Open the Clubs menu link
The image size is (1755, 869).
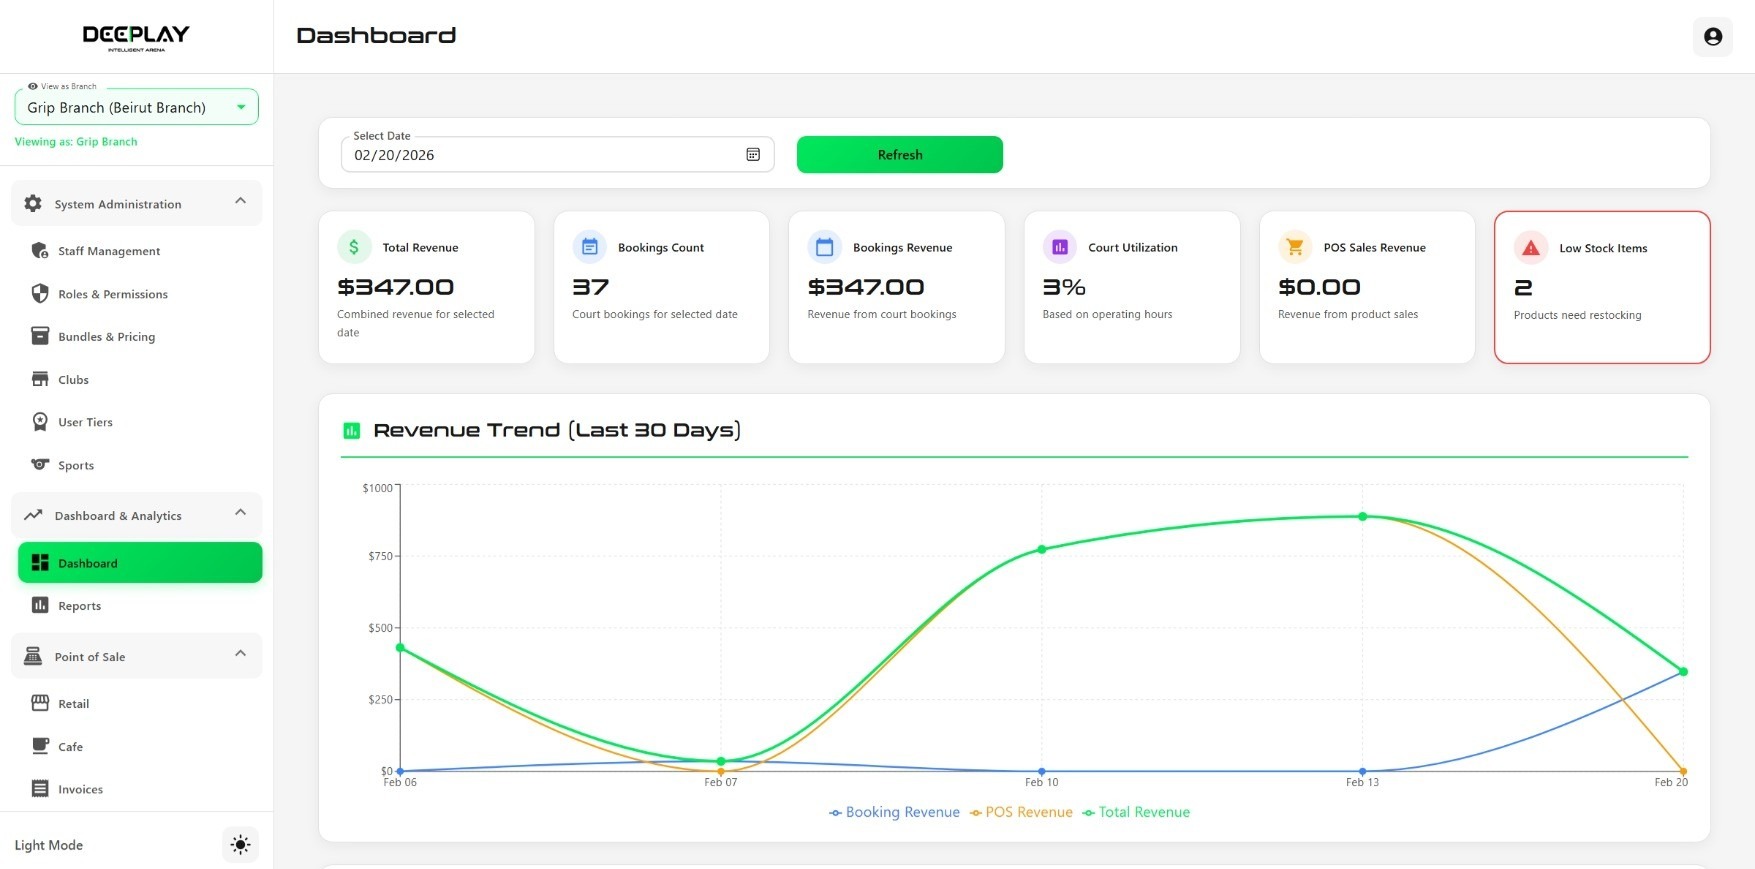click(x=140, y=380)
